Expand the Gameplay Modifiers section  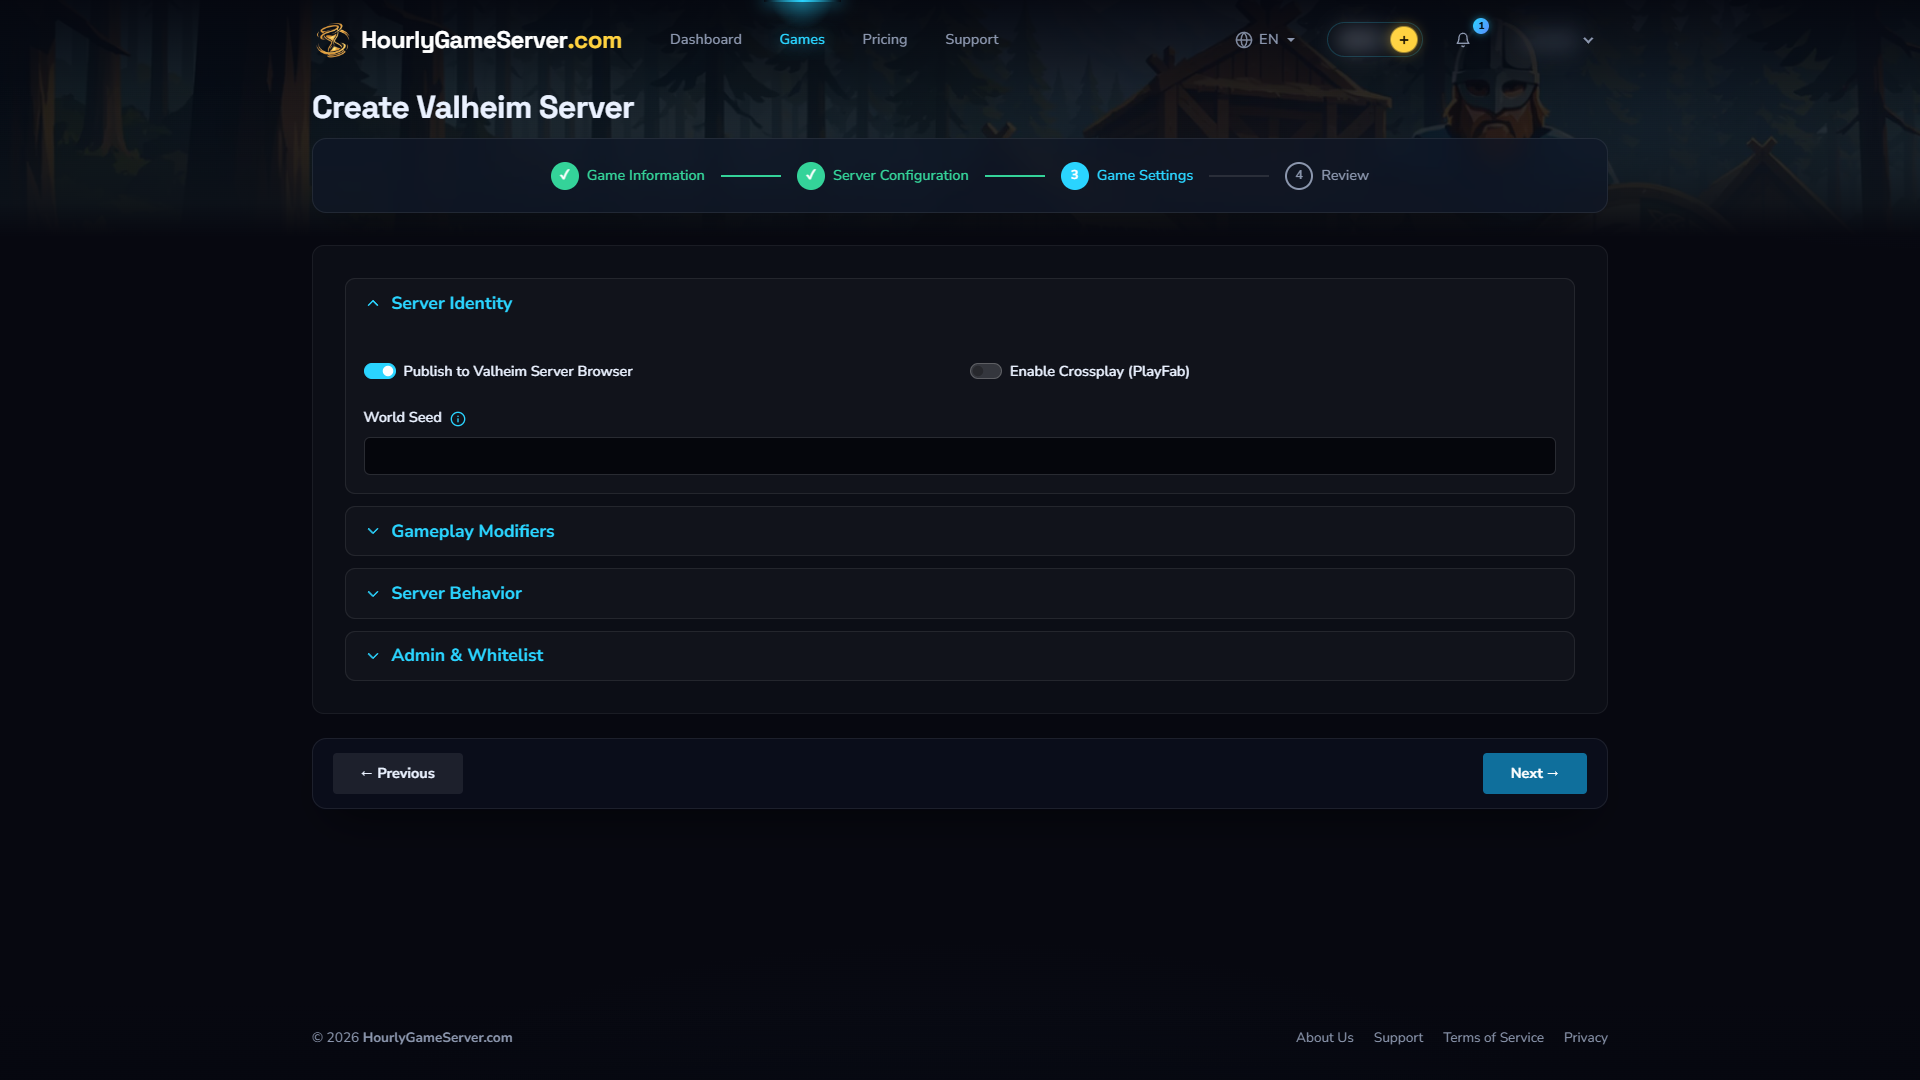[960, 531]
